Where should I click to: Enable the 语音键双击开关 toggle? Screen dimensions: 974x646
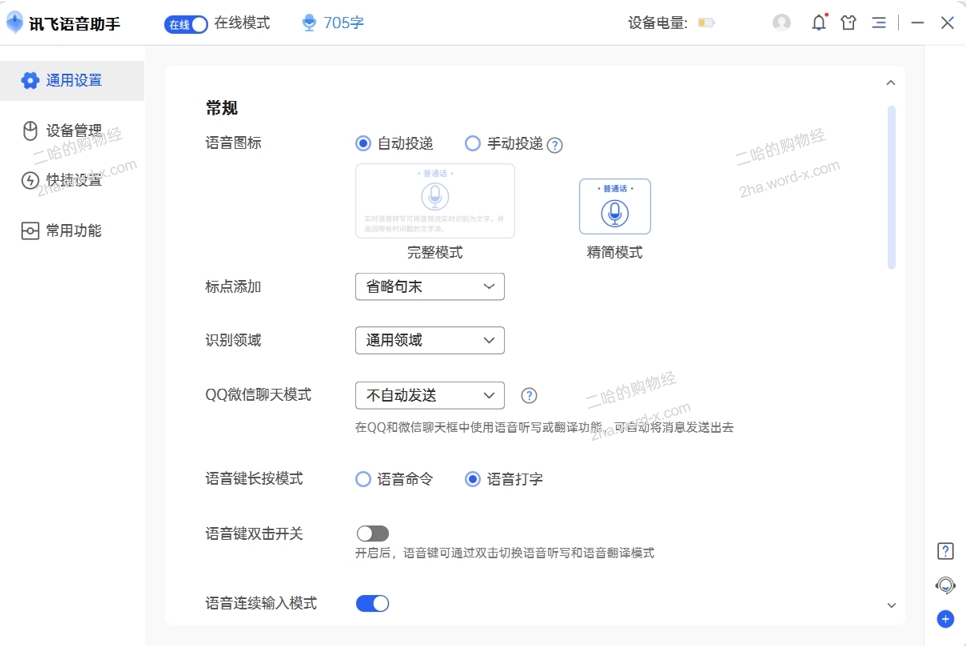point(372,534)
